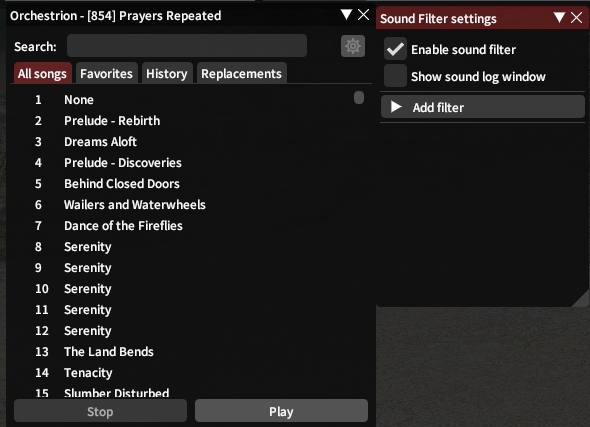Focus the Search input field
Viewport: 590px width, 427px height.
[x=187, y=46]
